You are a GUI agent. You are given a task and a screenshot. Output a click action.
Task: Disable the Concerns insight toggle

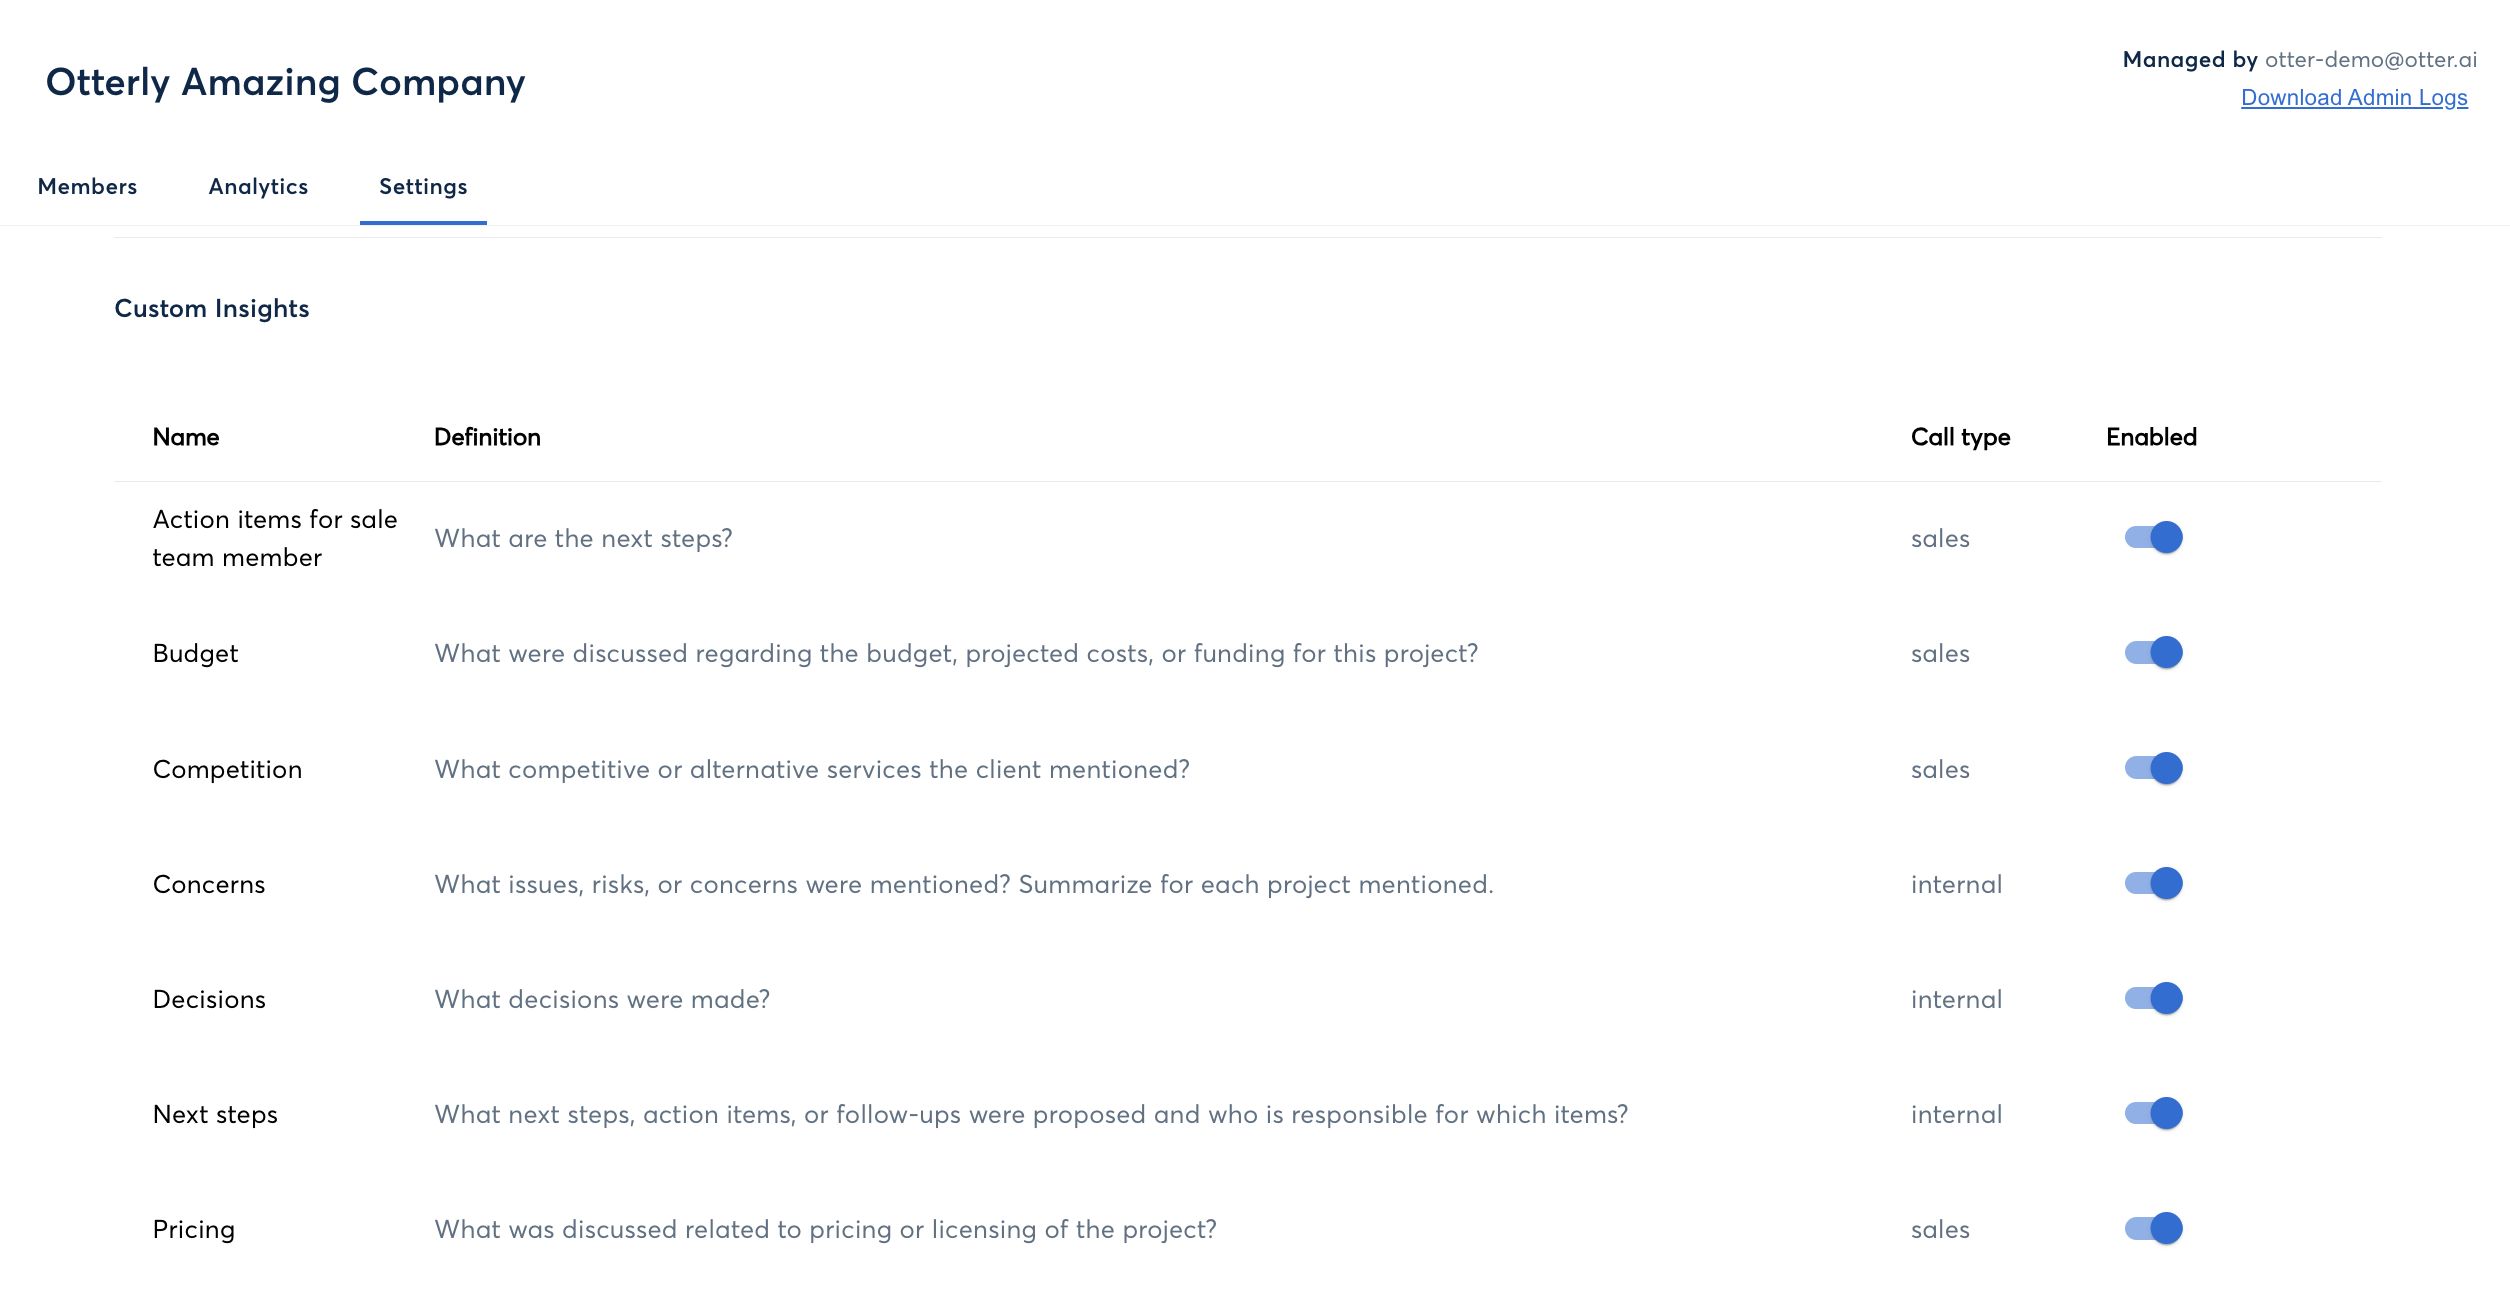[x=2154, y=884]
